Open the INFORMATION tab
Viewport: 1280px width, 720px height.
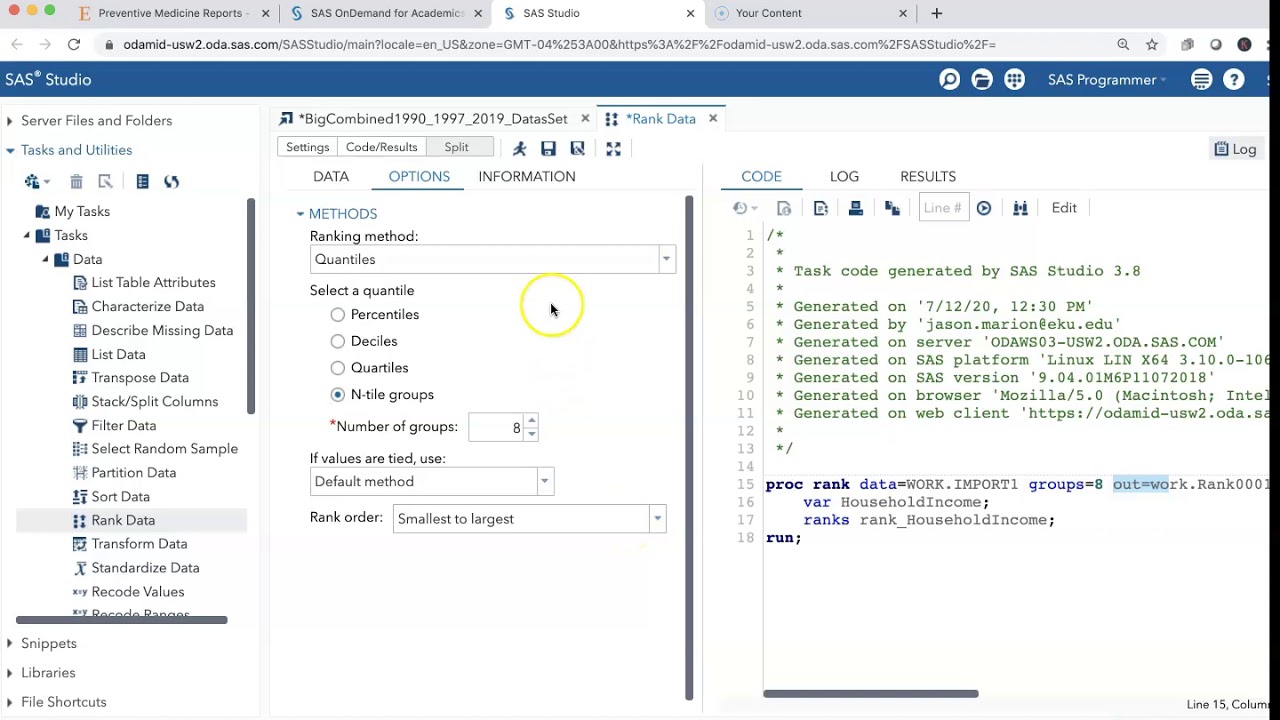click(x=527, y=176)
